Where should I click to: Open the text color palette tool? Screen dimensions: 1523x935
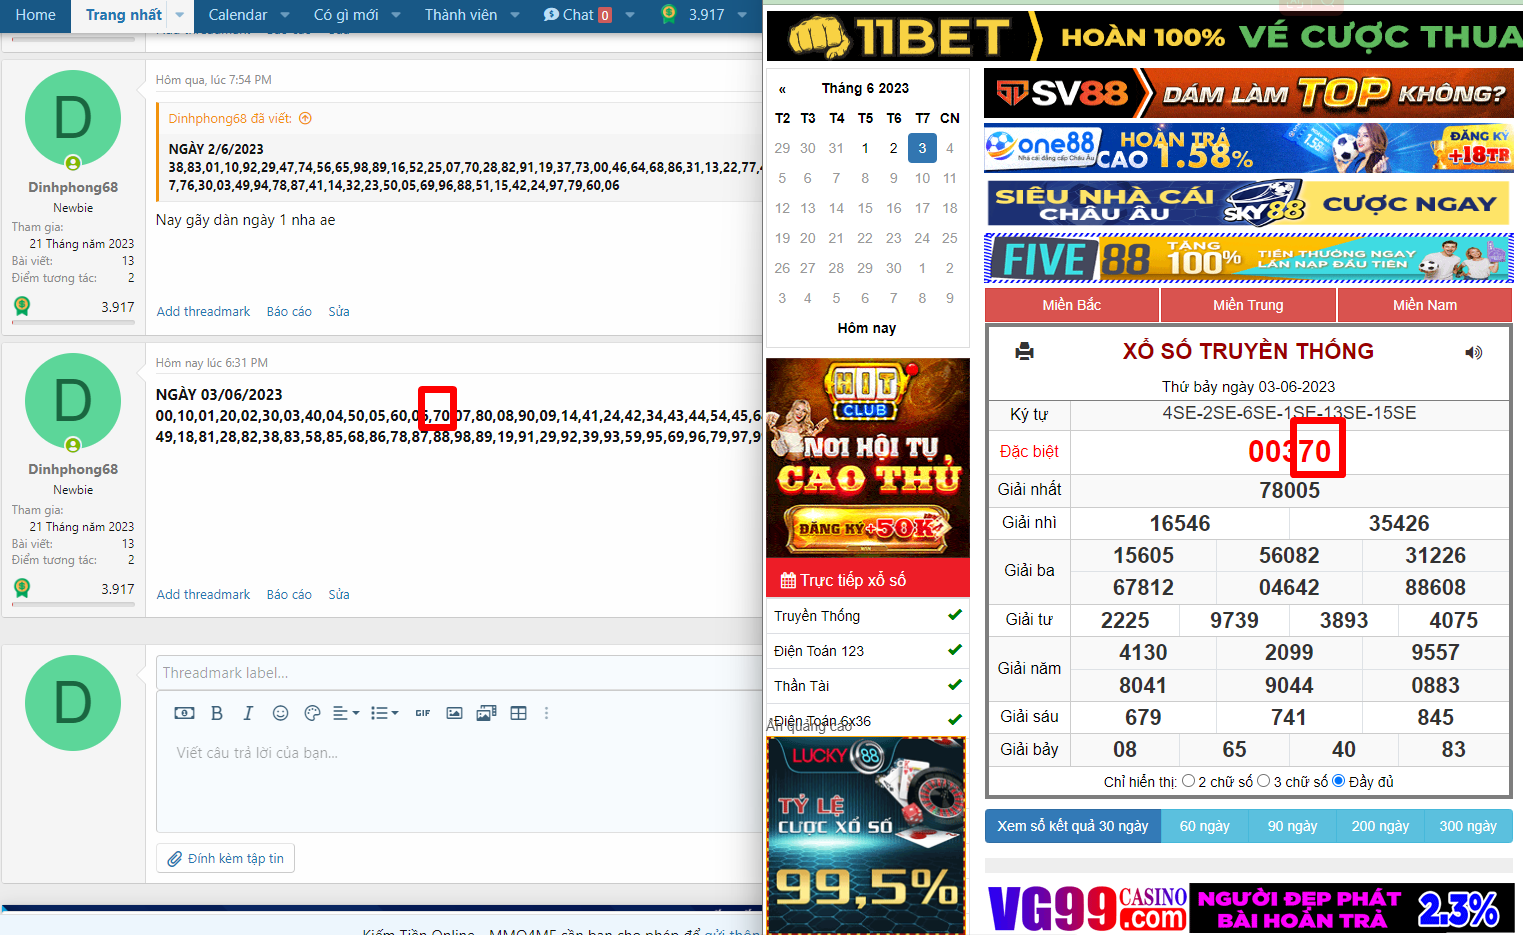click(x=312, y=713)
